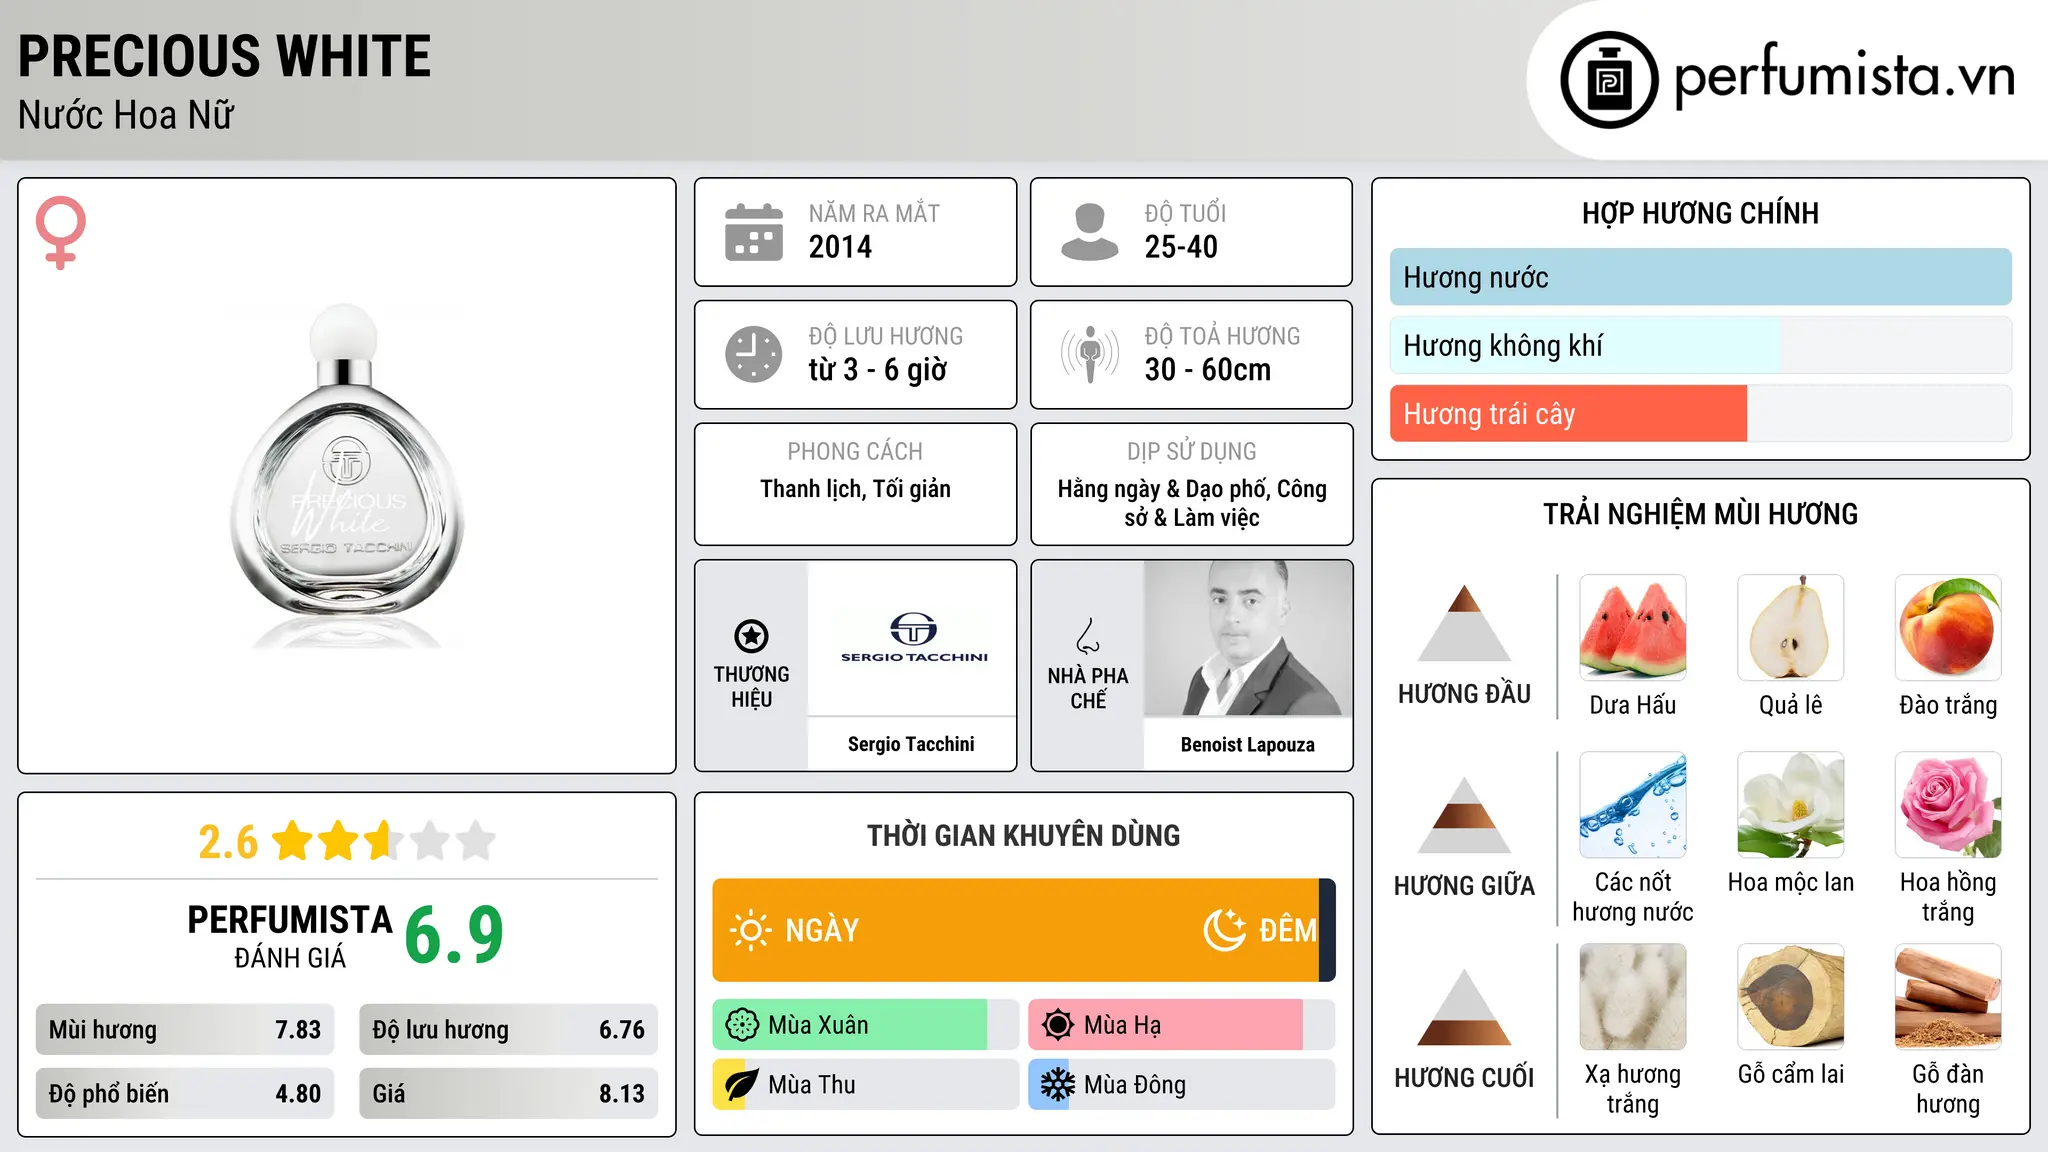Screen dimensions: 2048x1152
Task: Click the Sergio Tacchini brand logo
Action: (914, 638)
